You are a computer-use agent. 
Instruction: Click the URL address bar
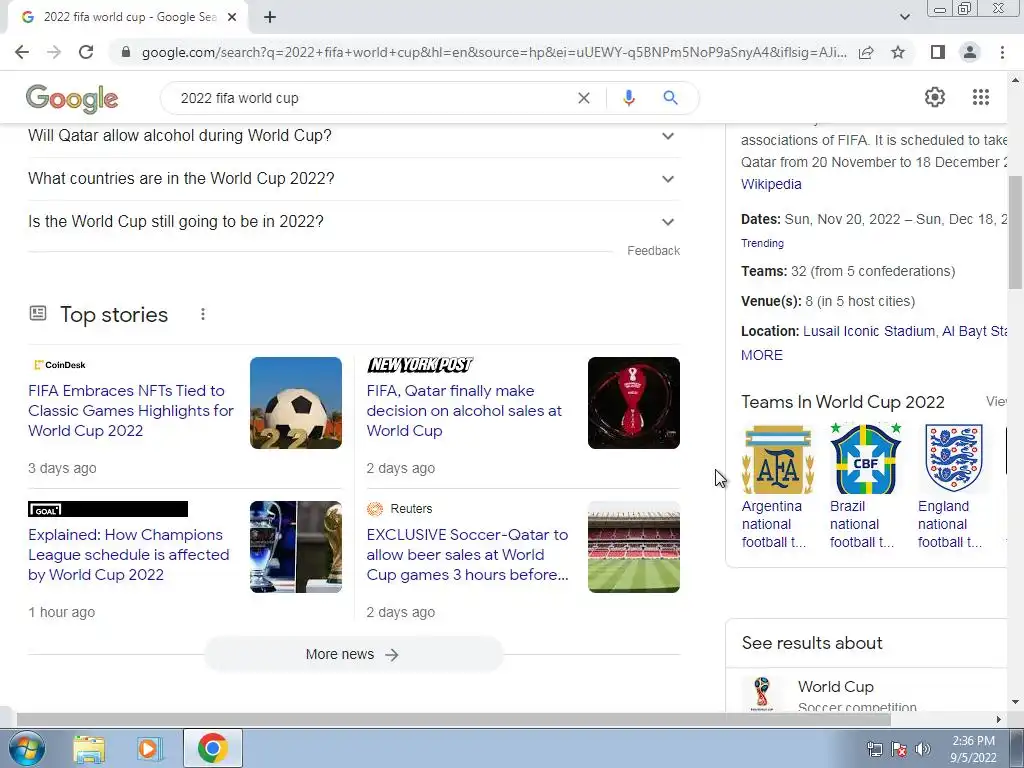[x=494, y=52]
